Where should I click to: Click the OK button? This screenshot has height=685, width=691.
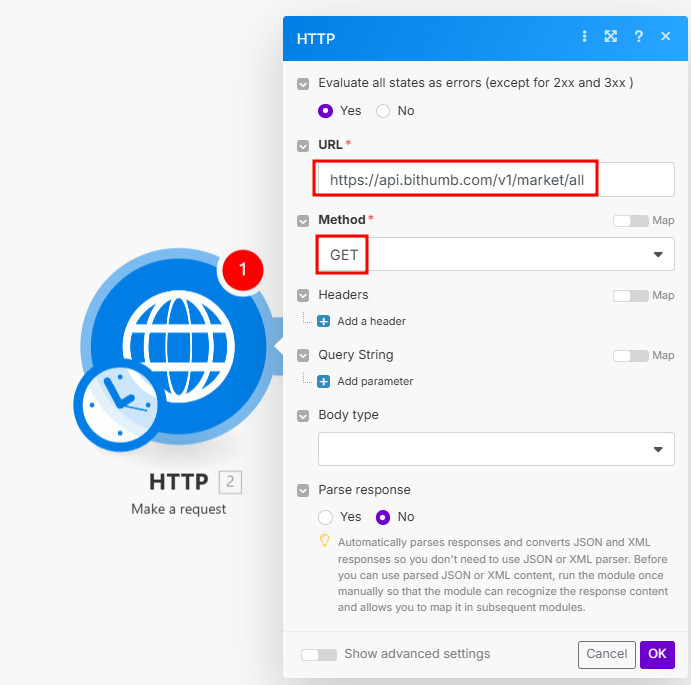[657, 654]
